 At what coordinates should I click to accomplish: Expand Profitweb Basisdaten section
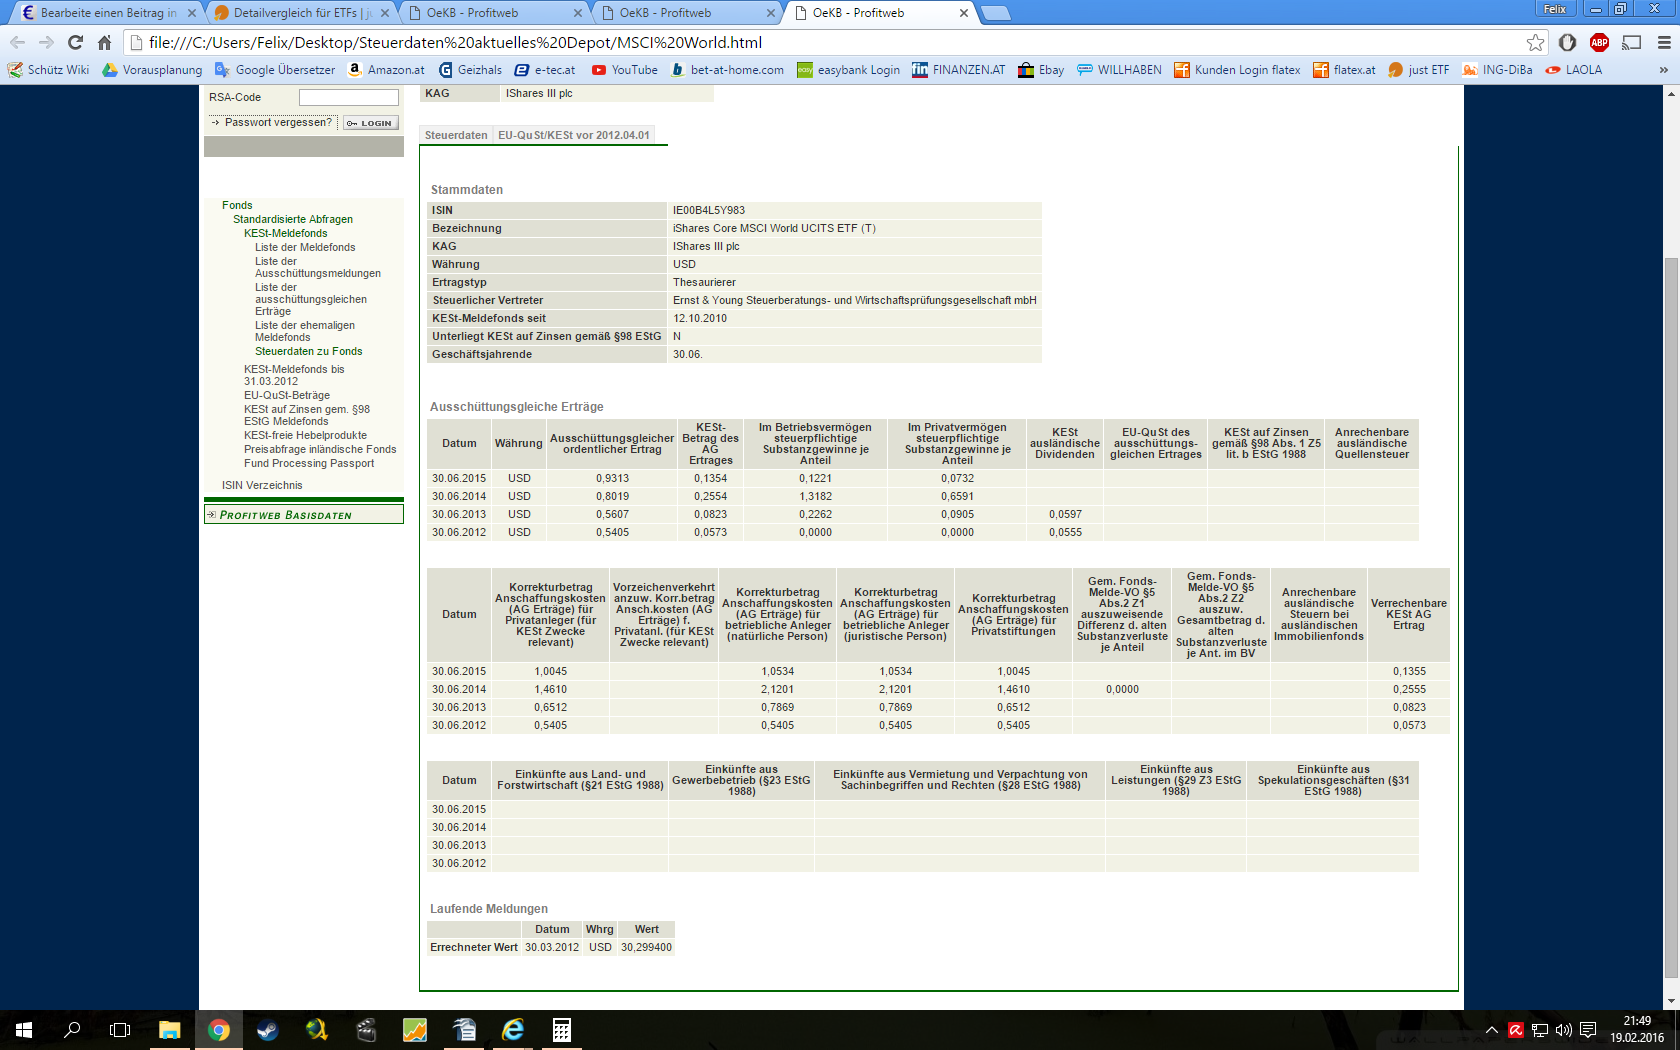pyautogui.click(x=303, y=515)
